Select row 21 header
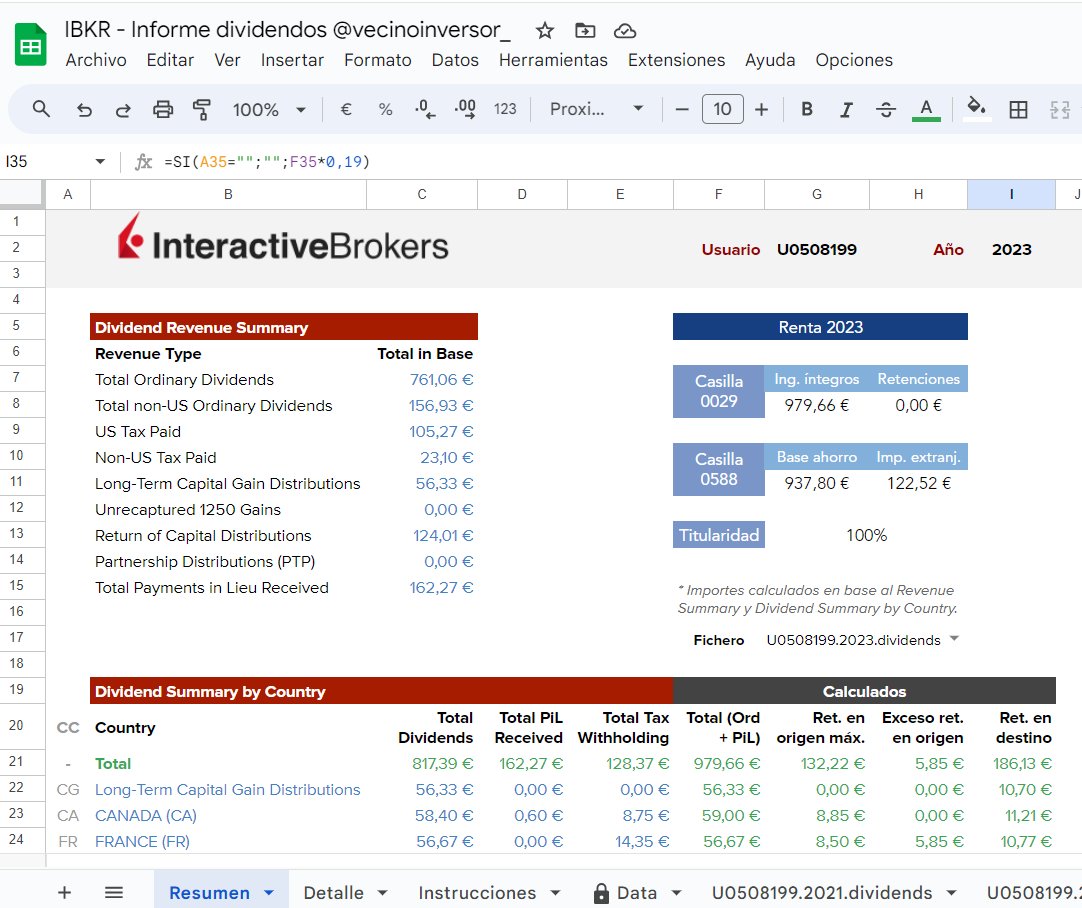 [22, 762]
